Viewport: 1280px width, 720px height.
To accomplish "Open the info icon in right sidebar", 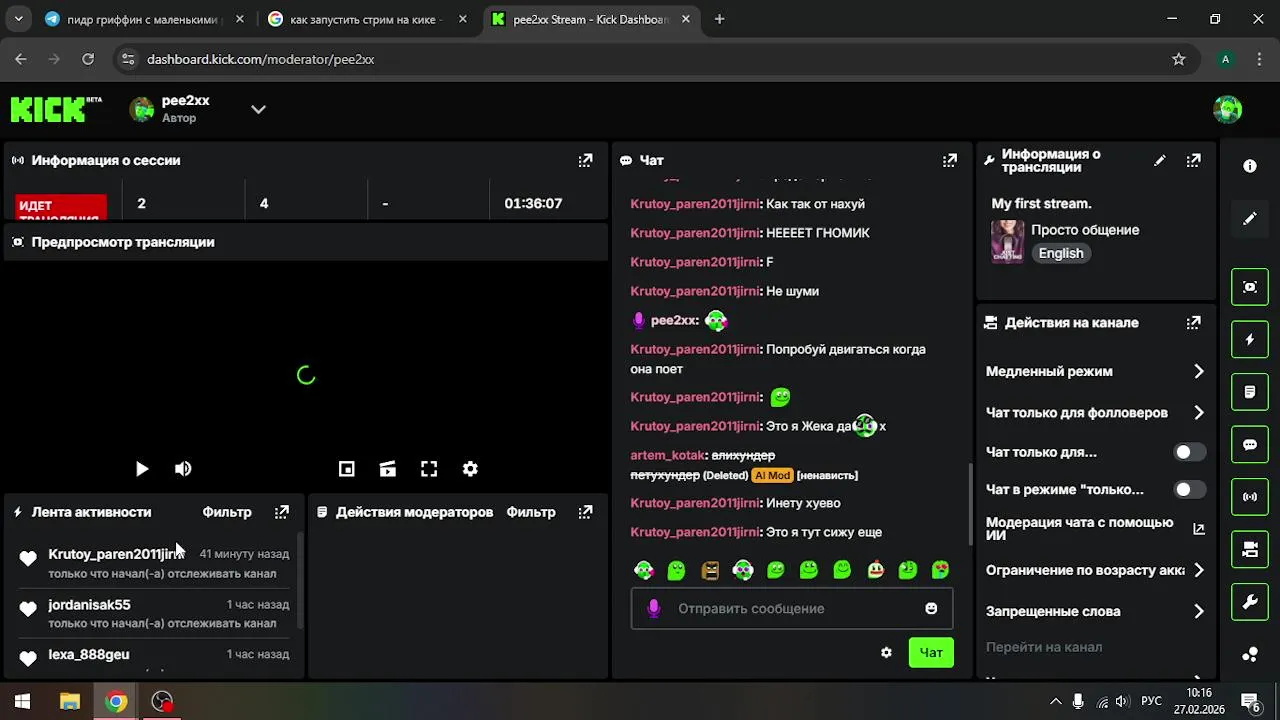I will [x=1250, y=166].
